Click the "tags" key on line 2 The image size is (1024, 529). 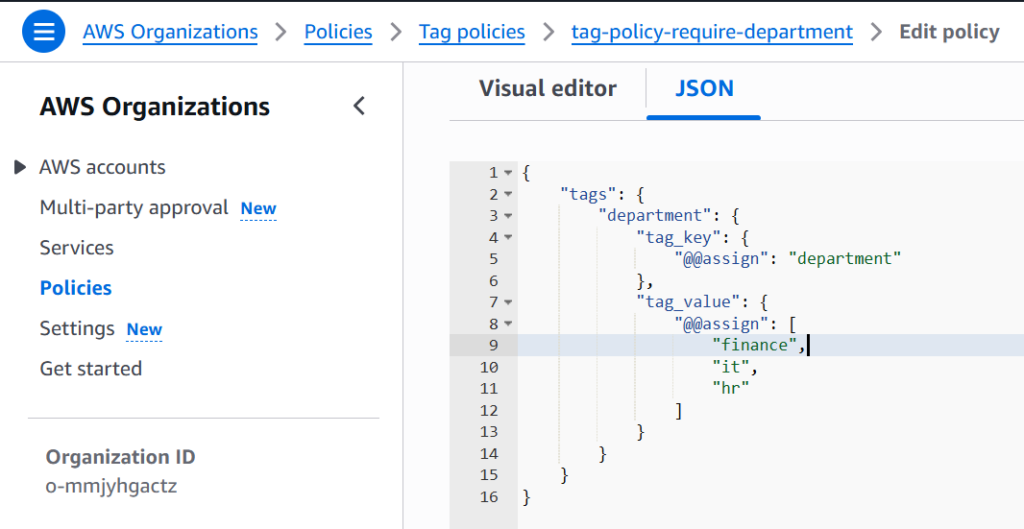pos(589,194)
